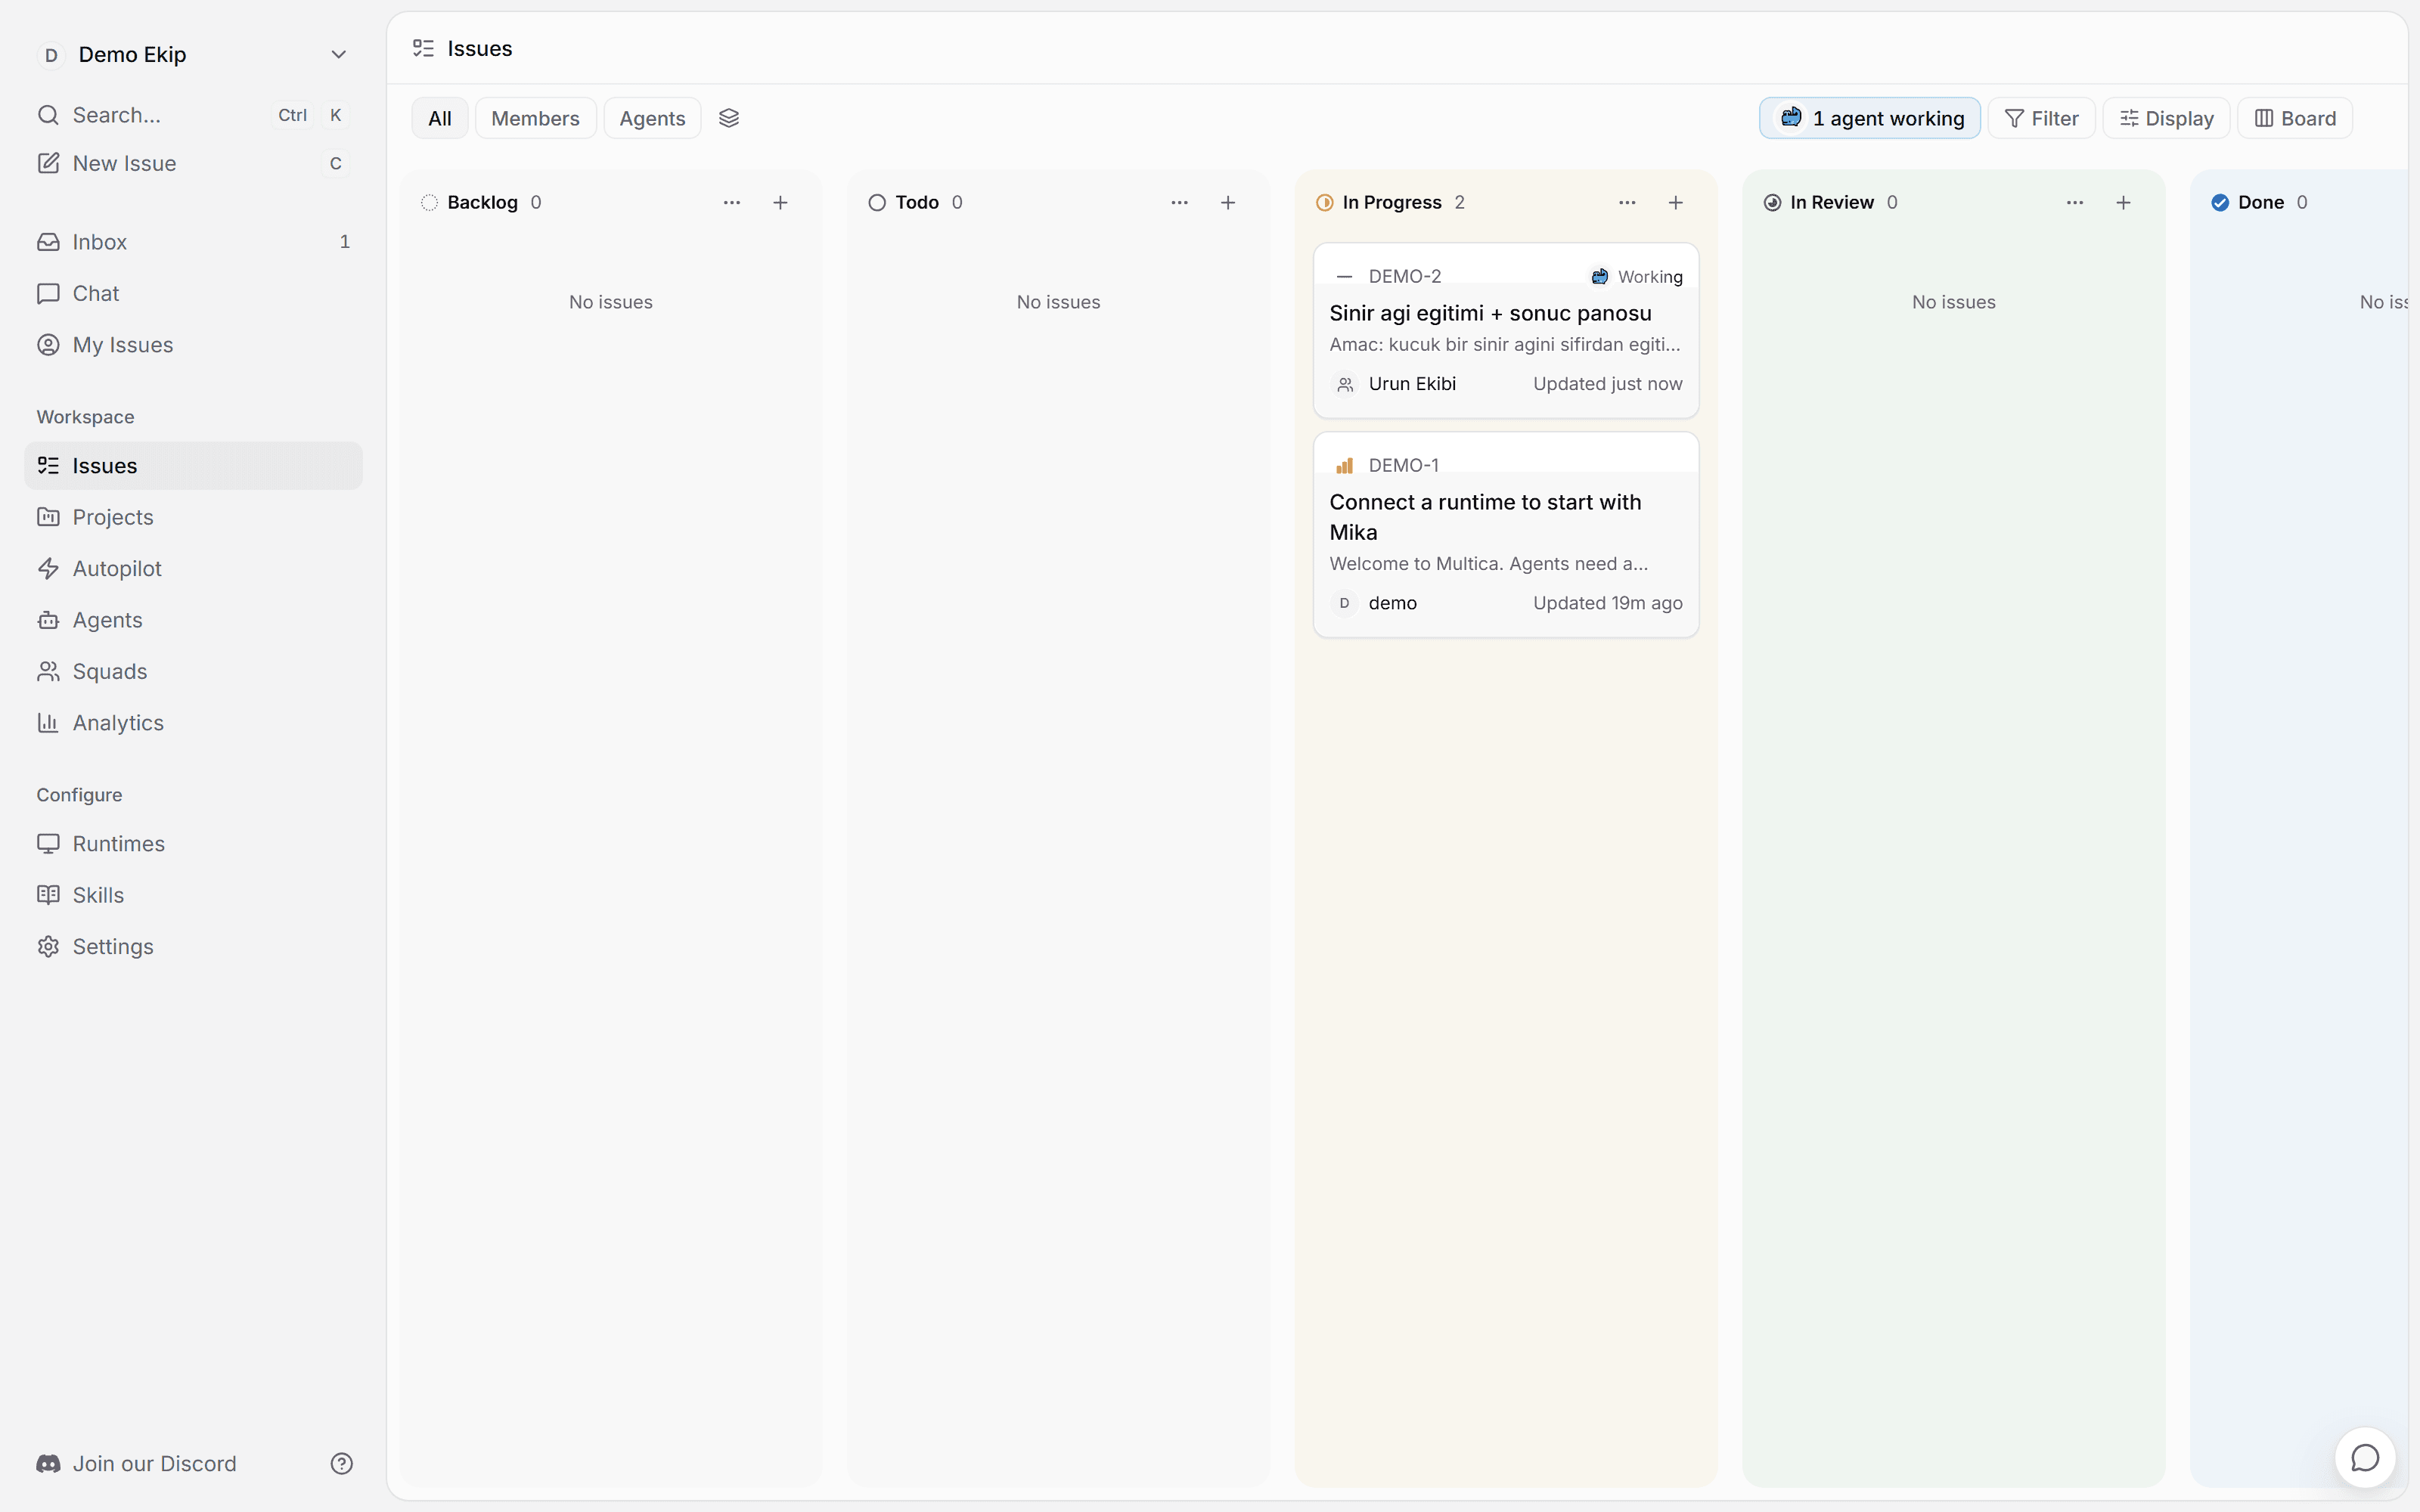Open the Squads page
This screenshot has width=2420, height=1512.
pyautogui.click(x=193, y=671)
